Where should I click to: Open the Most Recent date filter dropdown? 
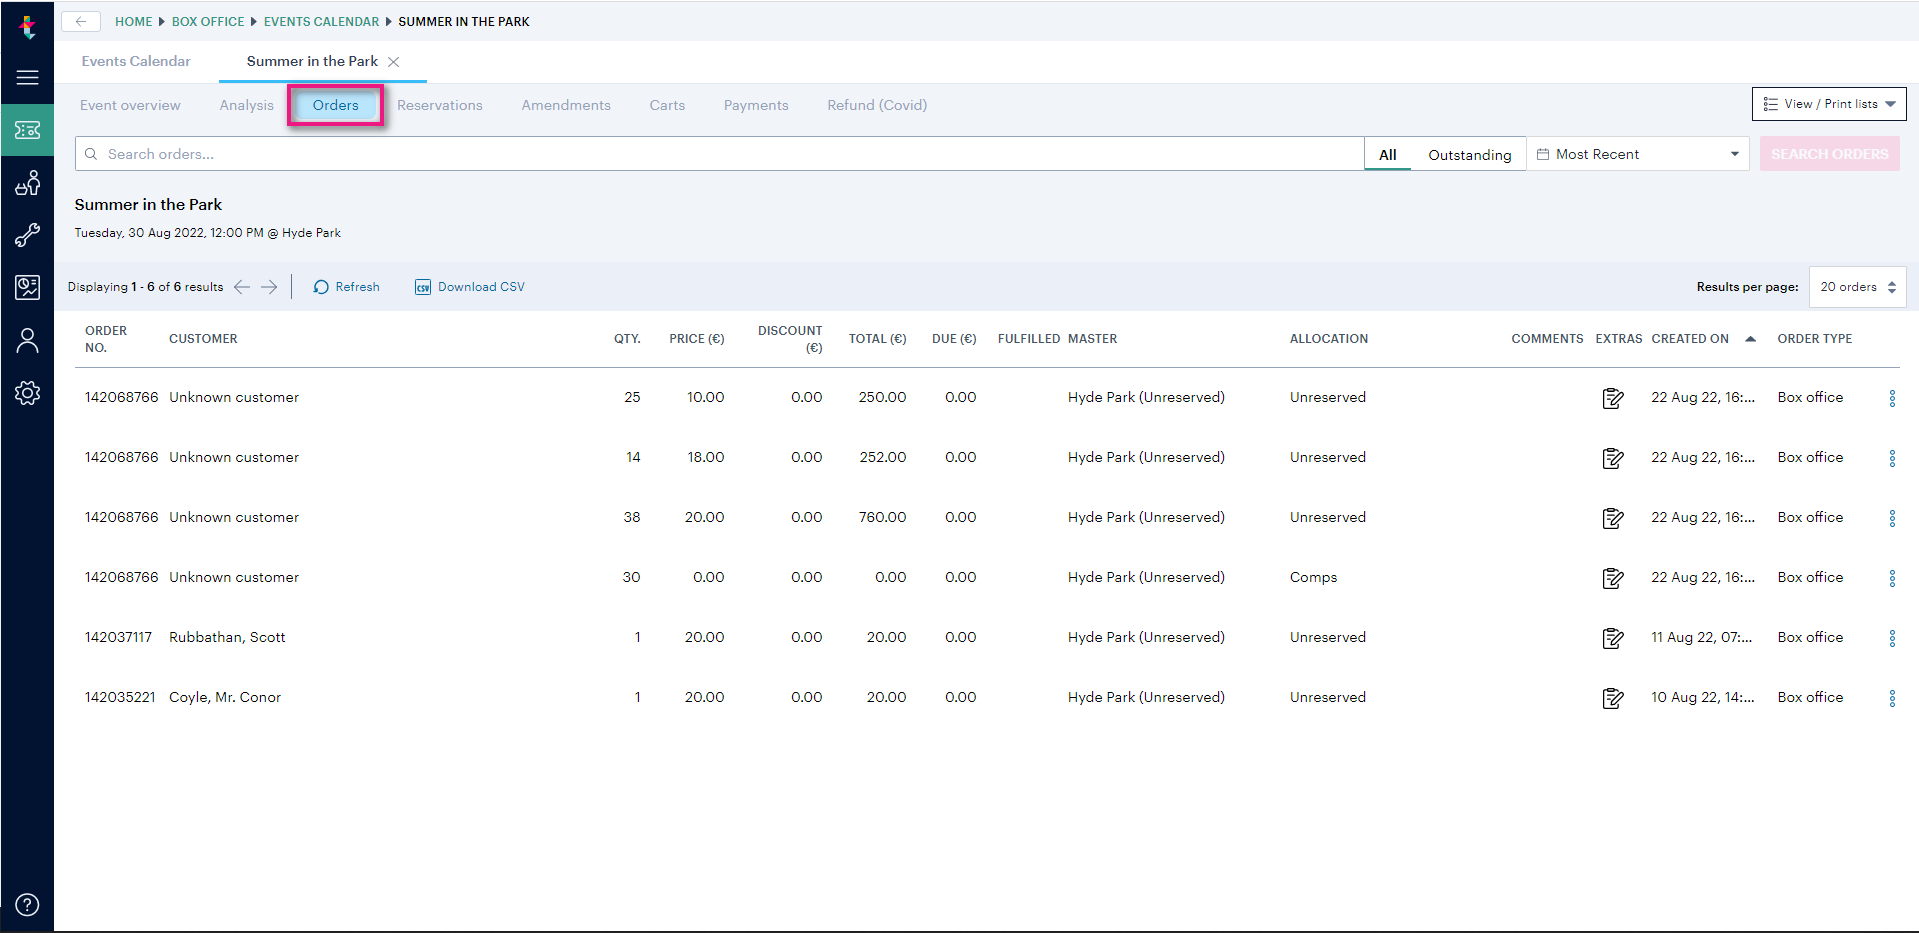1638,154
